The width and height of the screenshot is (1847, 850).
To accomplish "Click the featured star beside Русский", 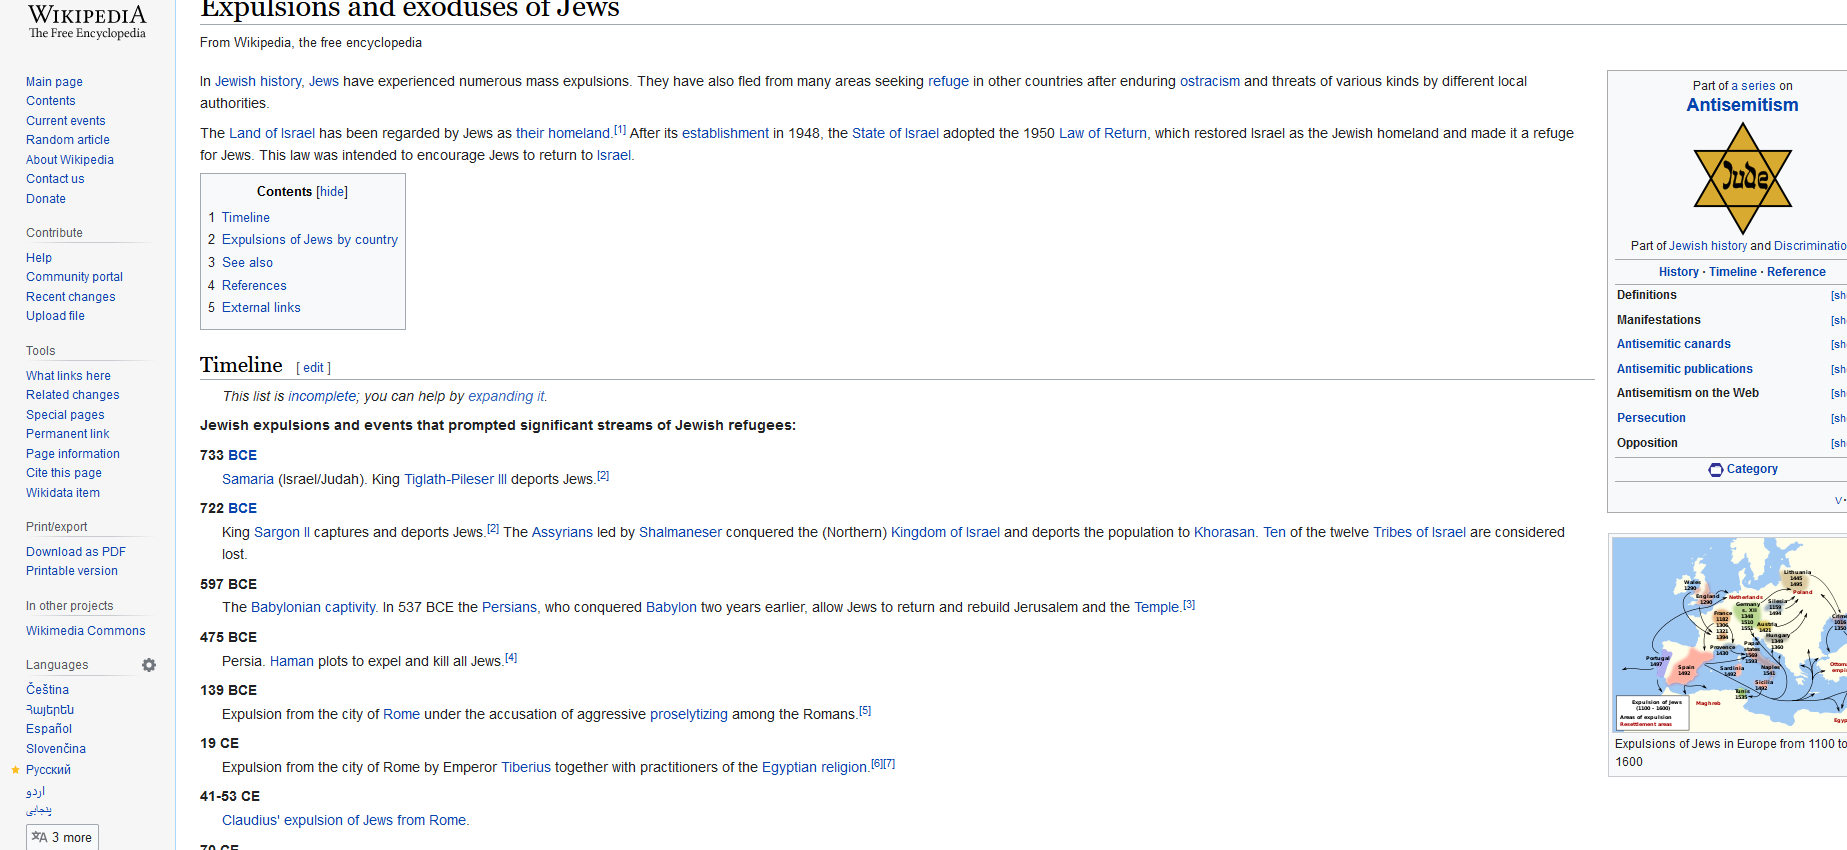I will tap(15, 770).
